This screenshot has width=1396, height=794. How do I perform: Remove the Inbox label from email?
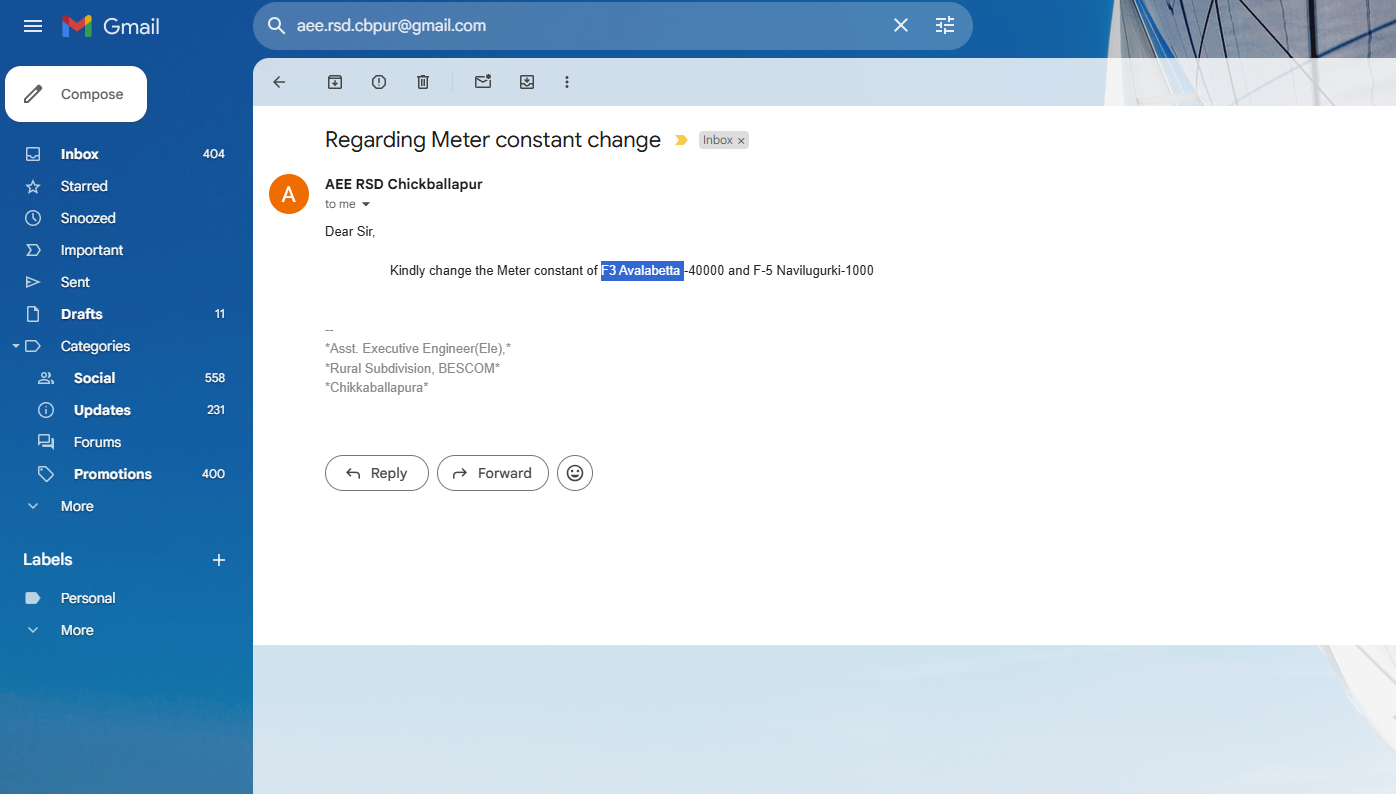[x=741, y=141]
